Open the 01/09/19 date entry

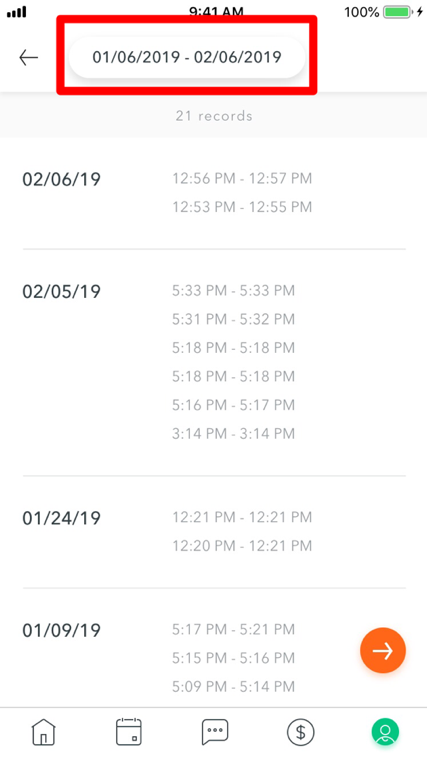tap(62, 631)
